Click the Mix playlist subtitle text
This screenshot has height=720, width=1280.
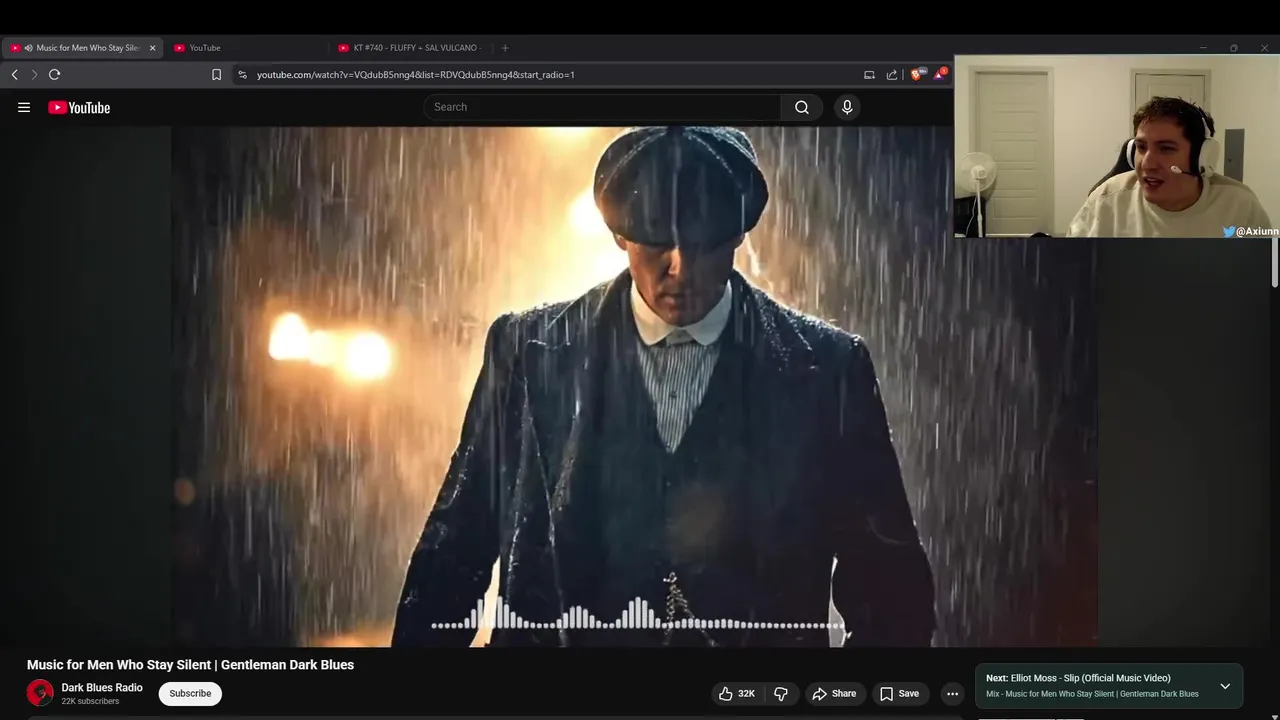coord(1092,694)
